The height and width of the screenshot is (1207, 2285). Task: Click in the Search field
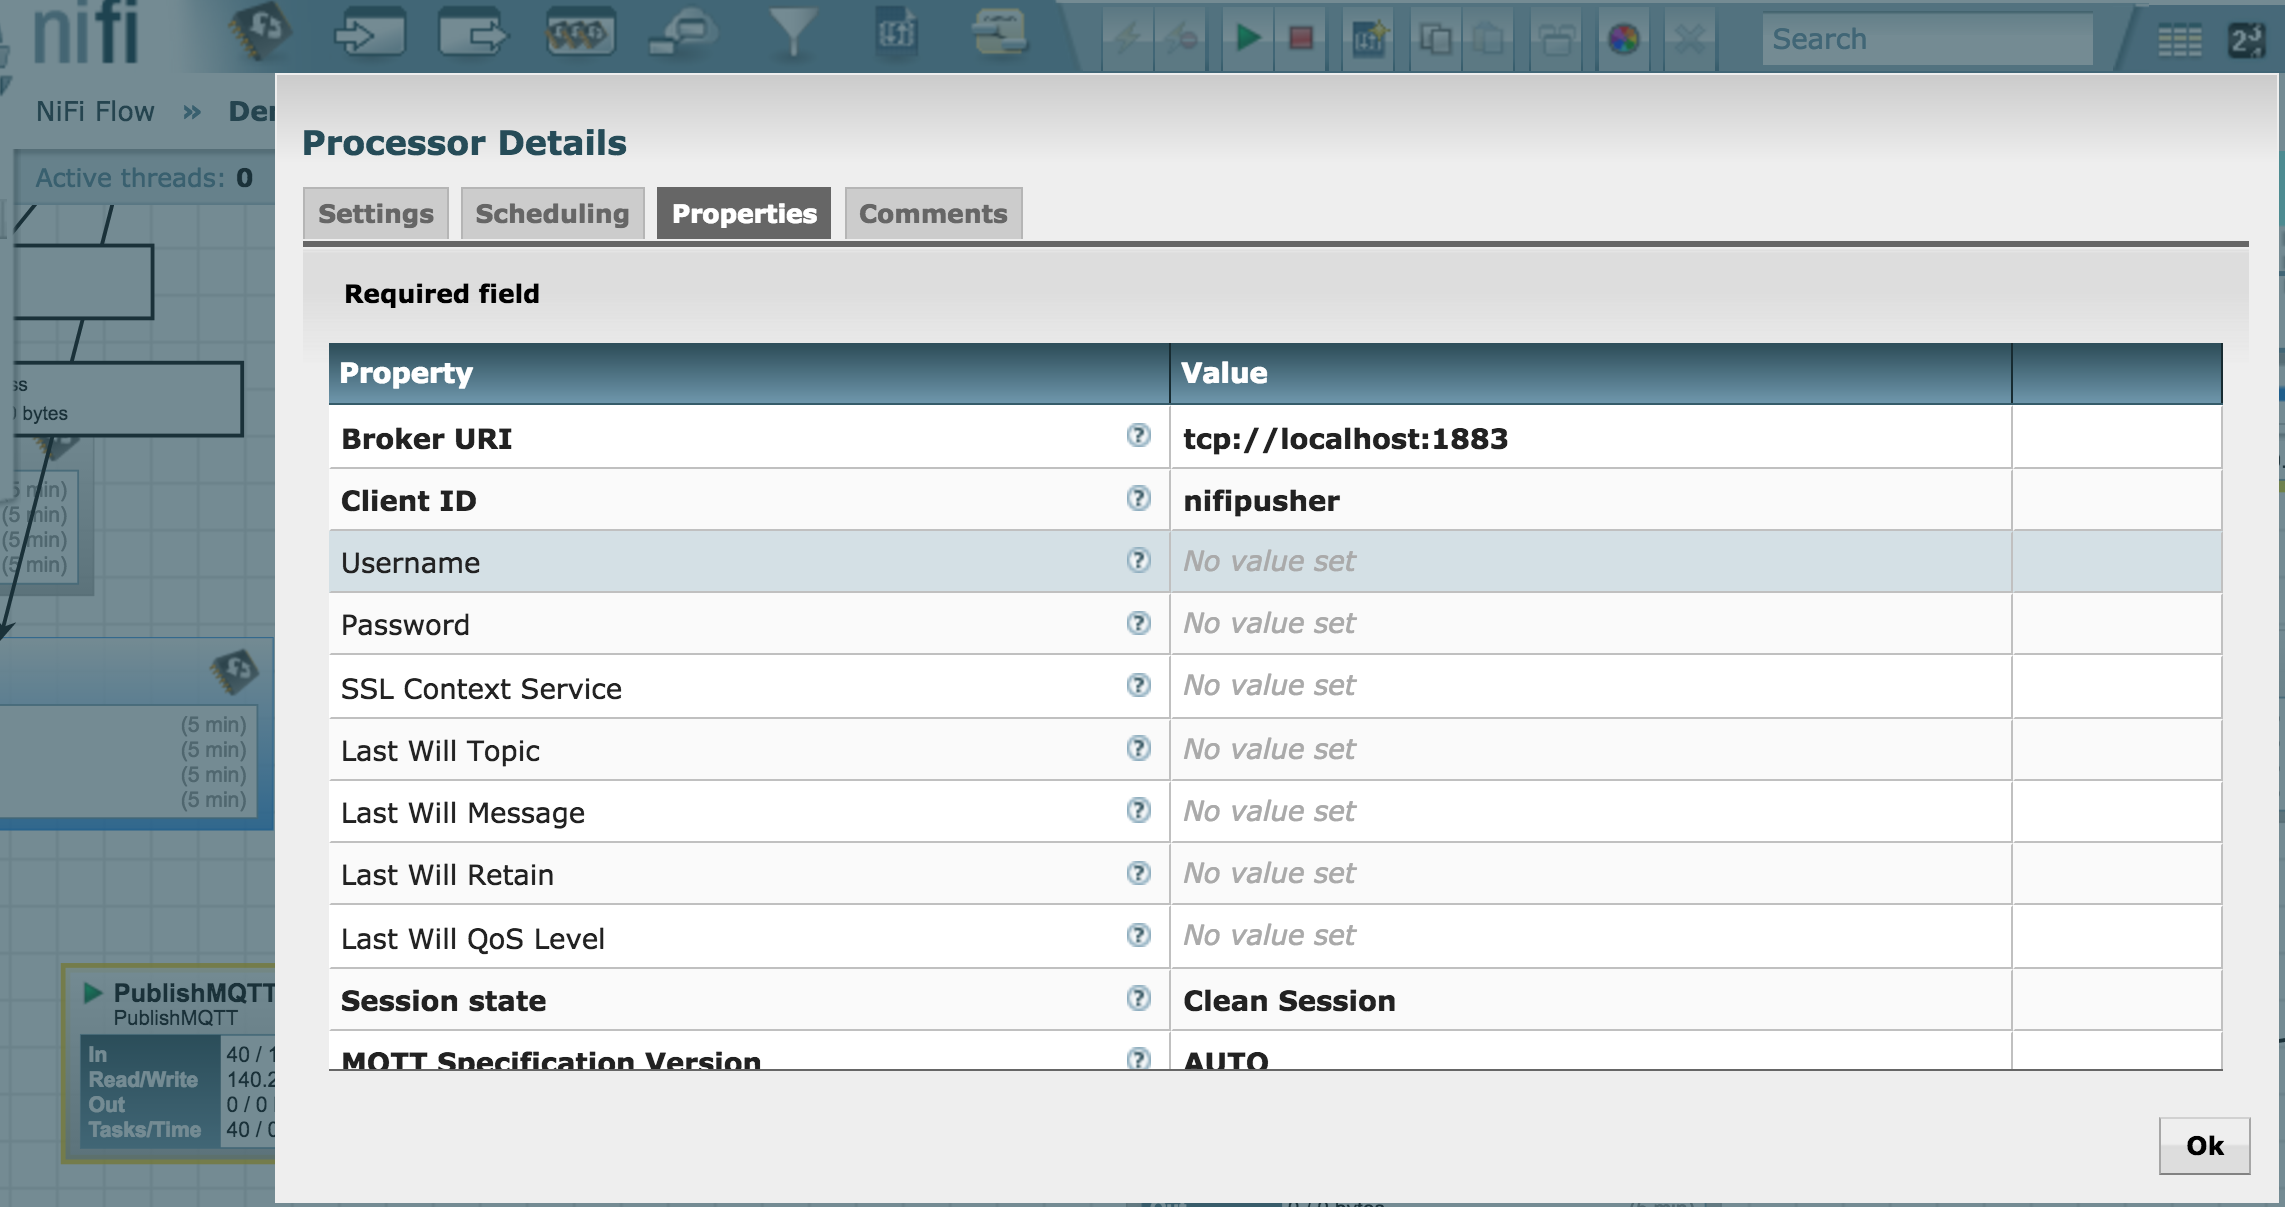1926,39
